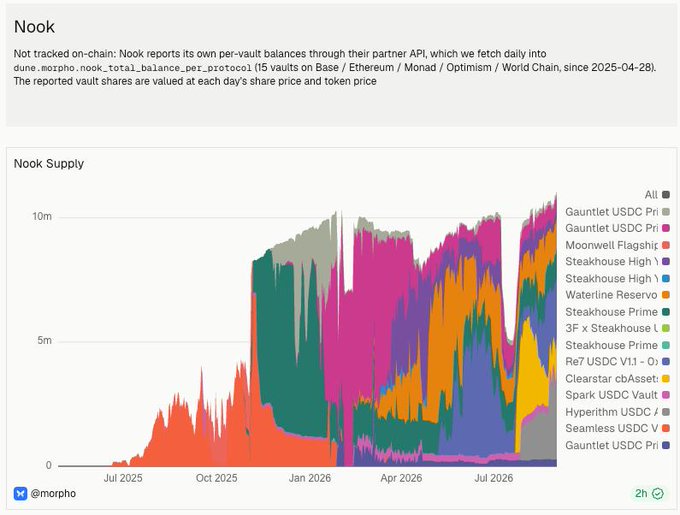680x515 pixels.
Task: Toggle magenta-swatch Gauntlet USDC Pri legend entry
Action: click(x=617, y=228)
